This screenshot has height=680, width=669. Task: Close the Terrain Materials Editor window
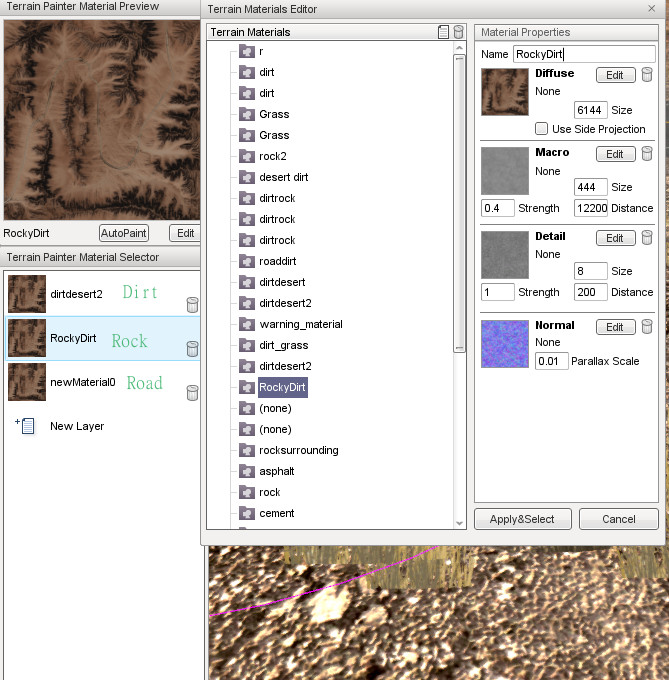[x=651, y=9]
